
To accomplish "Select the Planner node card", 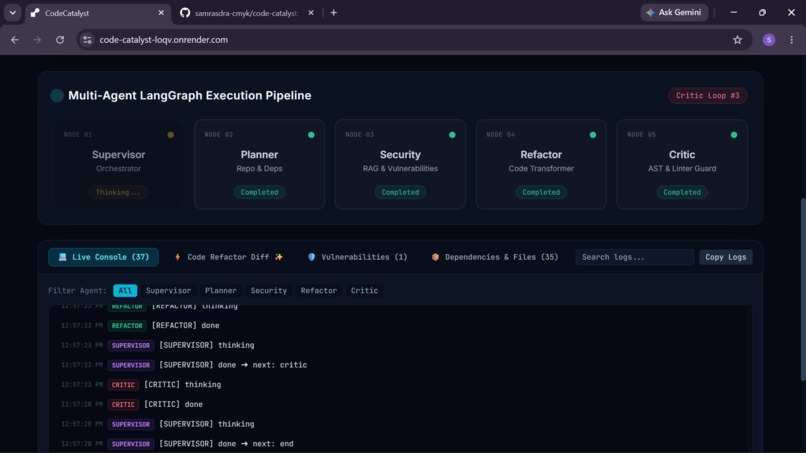I will [x=259, y=164].
